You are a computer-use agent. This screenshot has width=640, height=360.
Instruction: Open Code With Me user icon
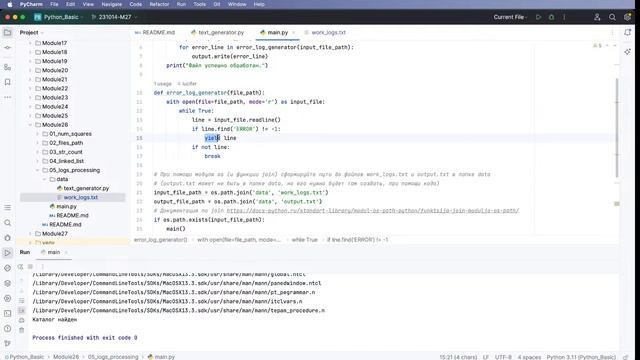click(x=597, y=17)
